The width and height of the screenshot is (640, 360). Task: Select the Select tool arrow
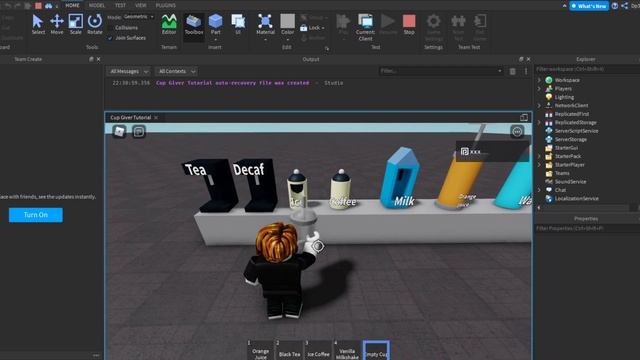pyautogui.click(x=38, y=22)
